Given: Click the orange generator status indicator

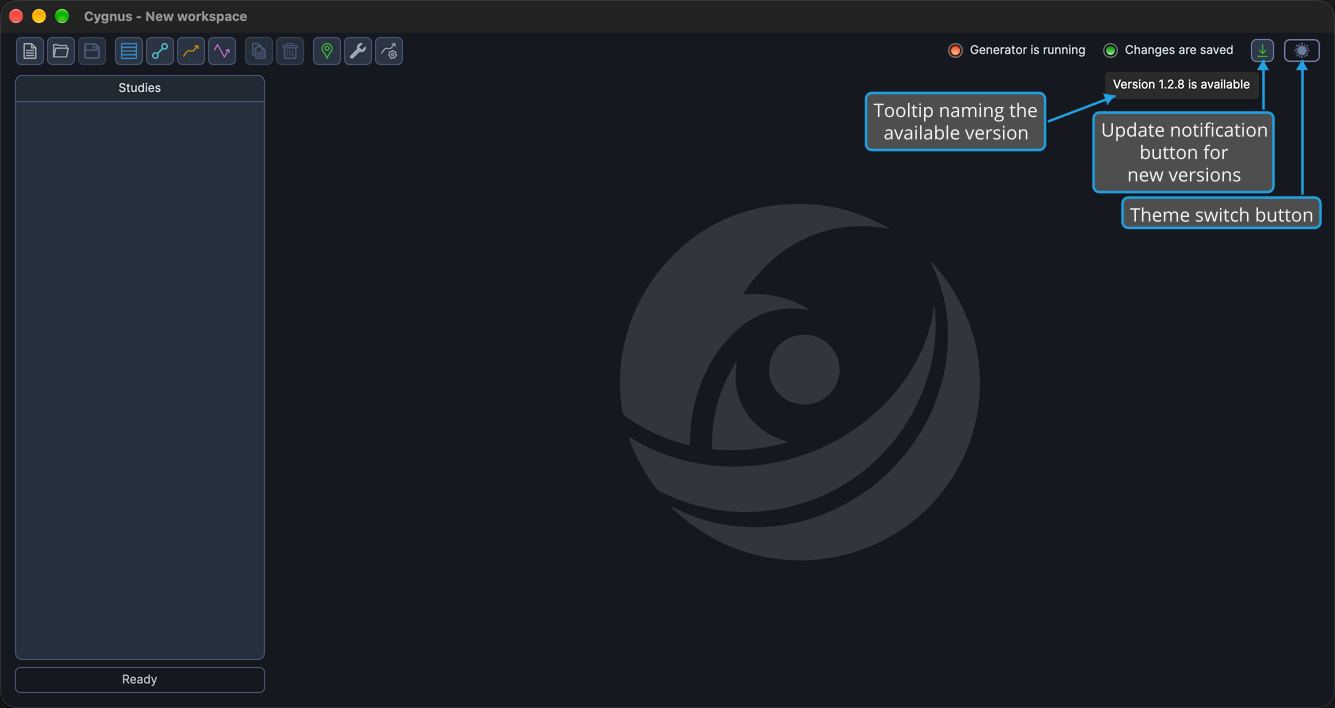Looking at the screenshot, I should click(955, 50).
